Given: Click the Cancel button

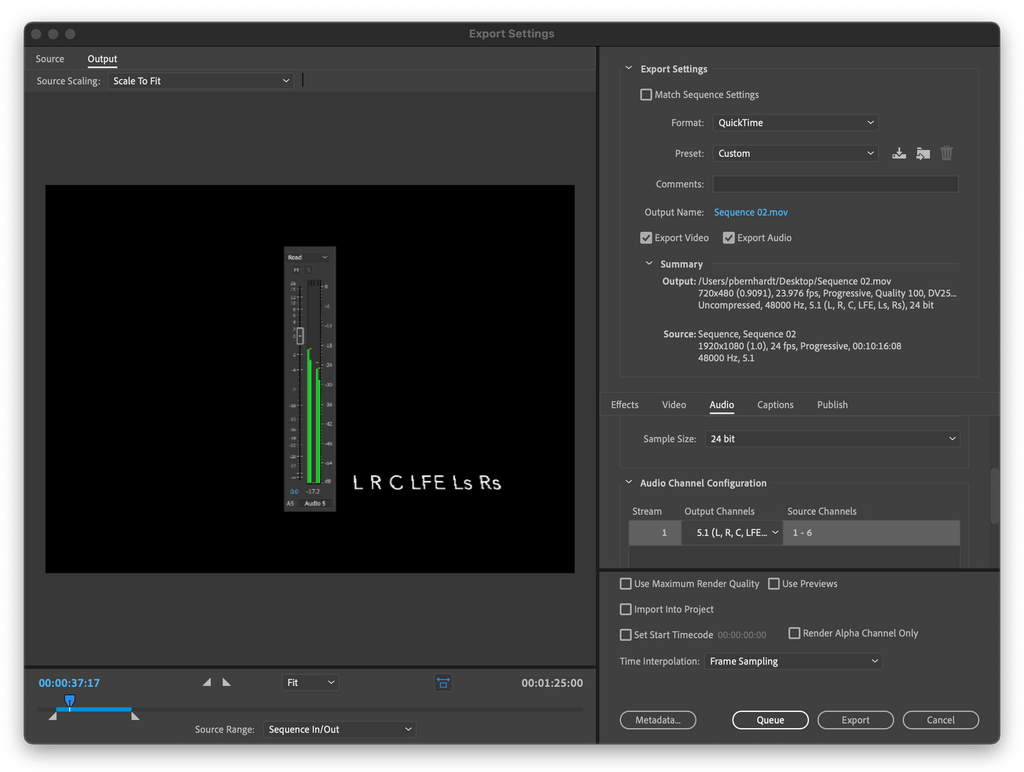Looking at the screenshot, I should tap(940, 720).
